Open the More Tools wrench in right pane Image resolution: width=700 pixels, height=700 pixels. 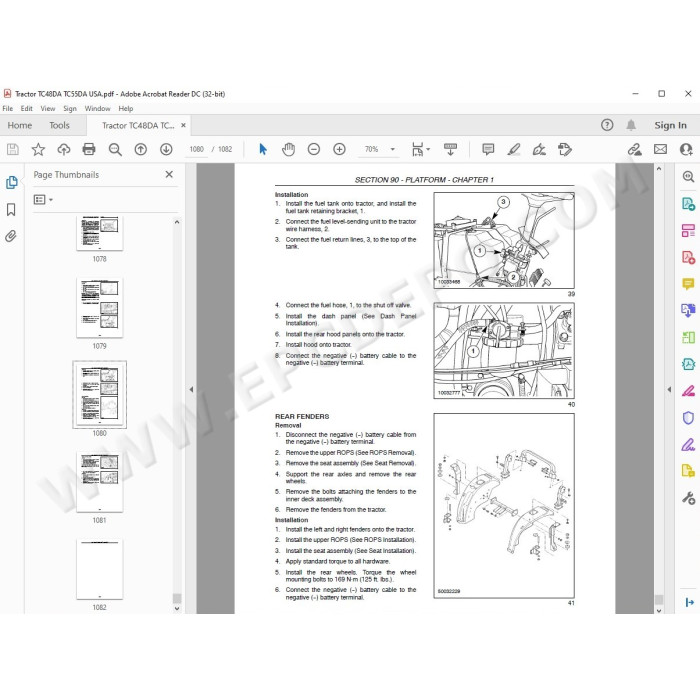(x=688, y=498)
